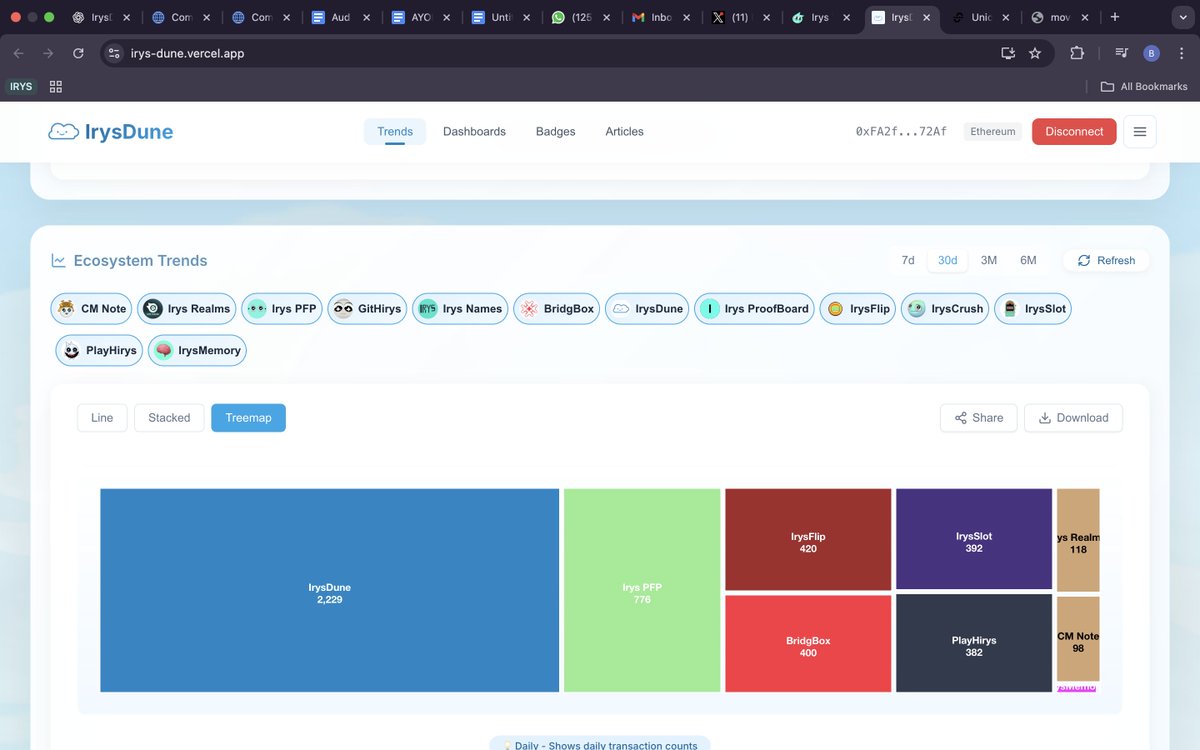Click the IrysDune cloud logo icon

pyautogui.click(x=63, y=131)
